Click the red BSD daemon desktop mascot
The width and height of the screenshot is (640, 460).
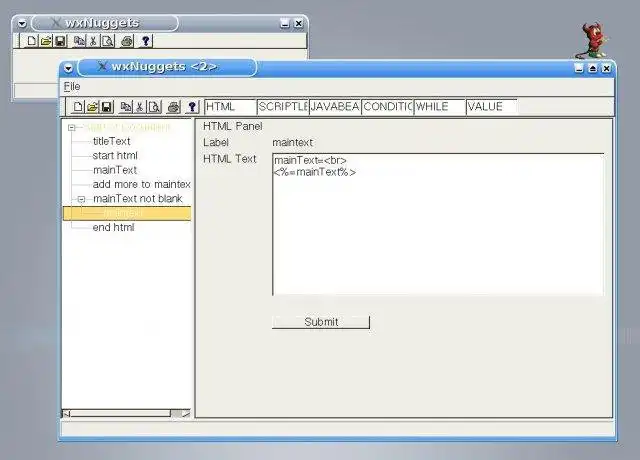point(593,41)
